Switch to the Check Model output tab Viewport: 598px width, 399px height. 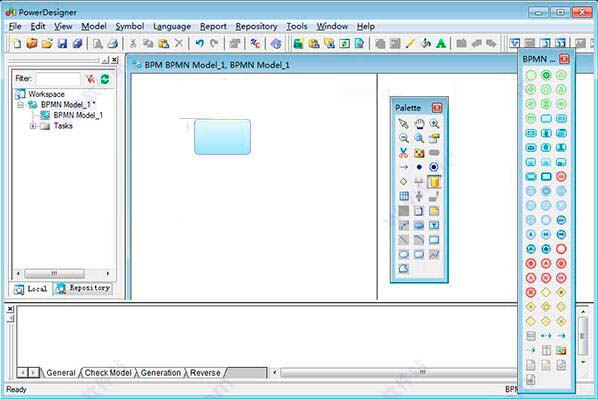(108, 373)
